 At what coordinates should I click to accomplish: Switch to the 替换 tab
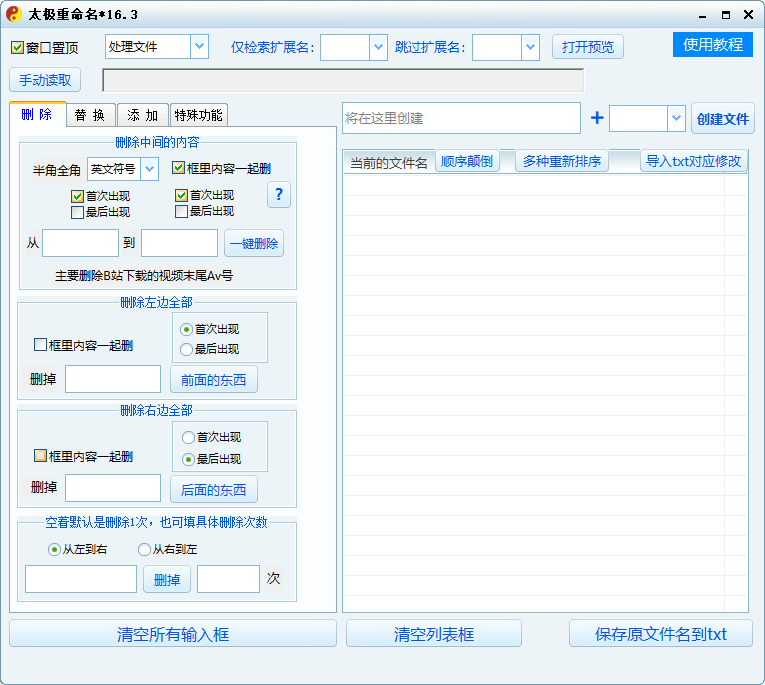(x=90, y=115)
